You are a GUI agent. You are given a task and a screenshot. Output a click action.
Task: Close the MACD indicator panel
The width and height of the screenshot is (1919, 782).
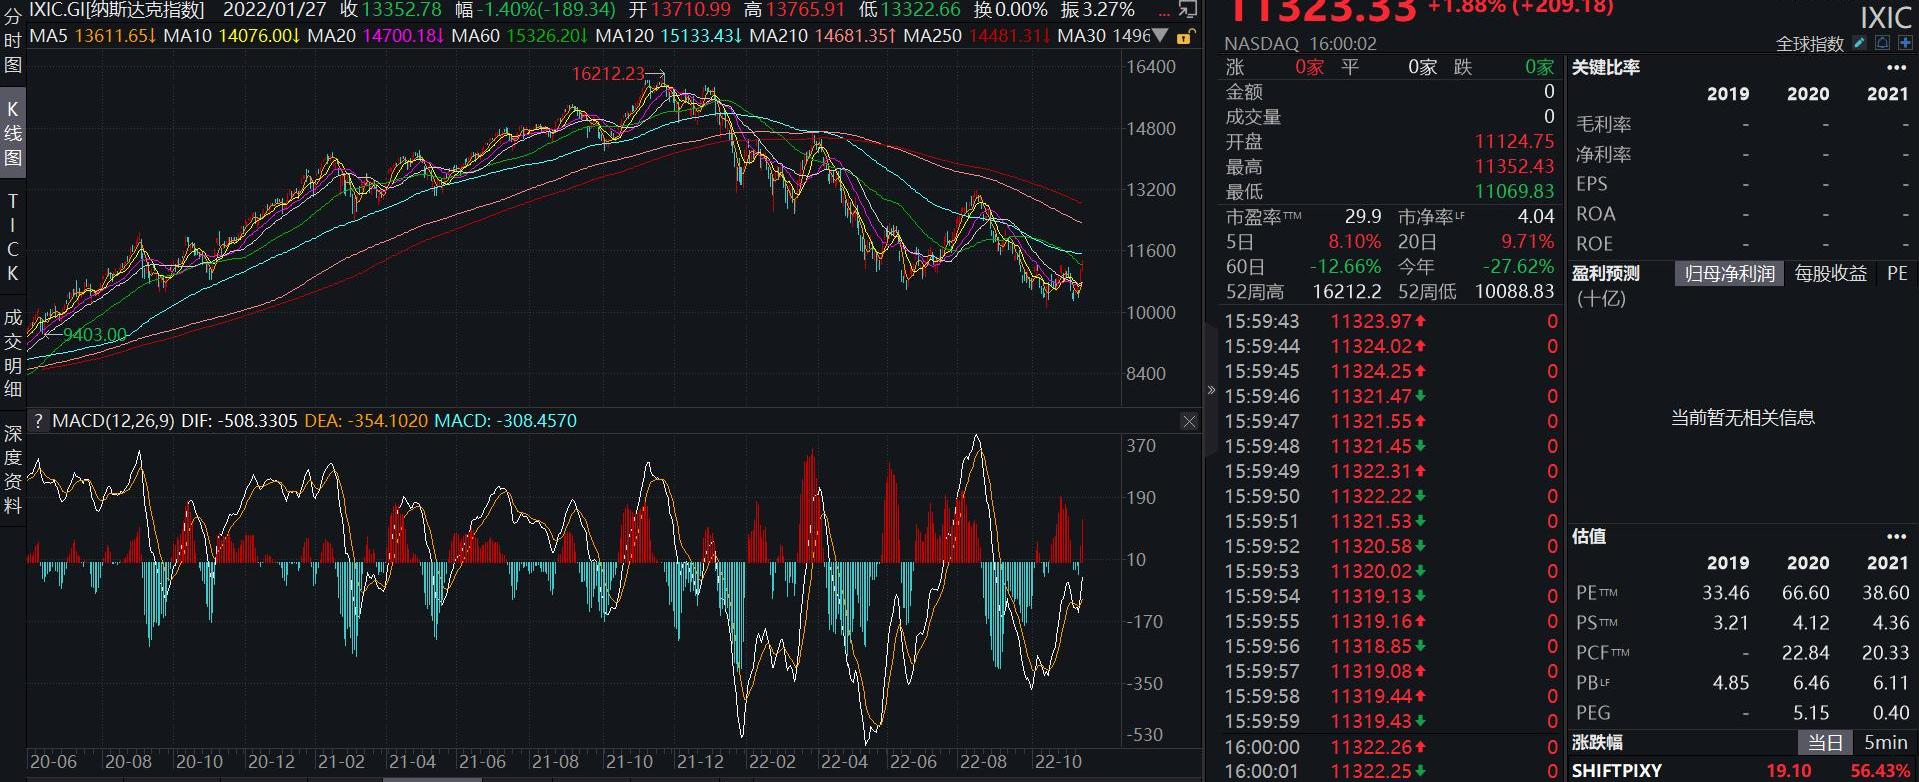[x=1189, y=421]
